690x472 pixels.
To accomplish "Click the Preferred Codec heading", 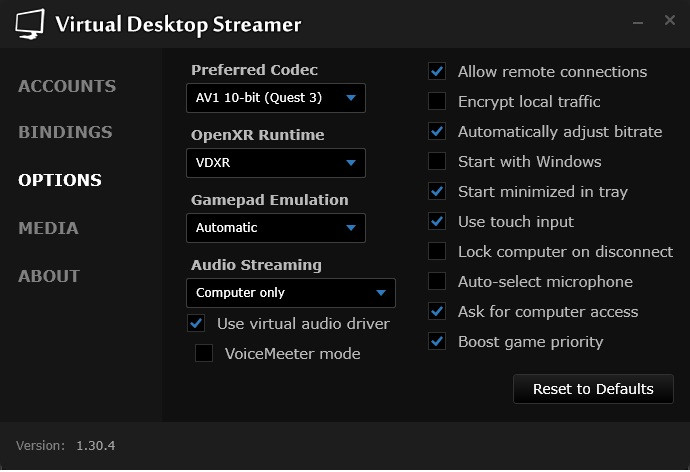I will 254,70.
